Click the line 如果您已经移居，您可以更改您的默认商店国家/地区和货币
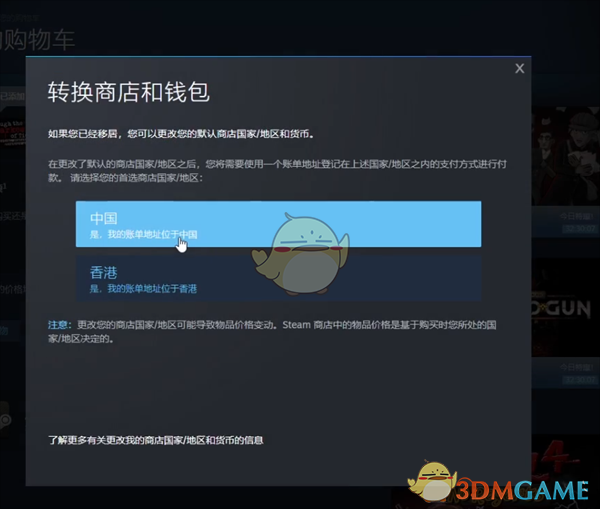Viewport: 600px width, 509px height. (x=181, y=134)
